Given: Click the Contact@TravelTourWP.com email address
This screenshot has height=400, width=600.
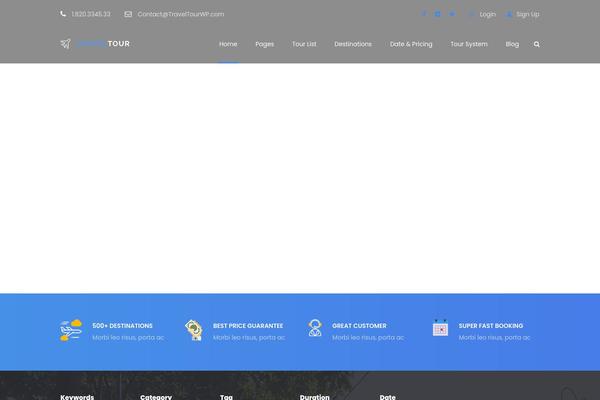Looking at the screenshot, I should click(x=181, y=14).
